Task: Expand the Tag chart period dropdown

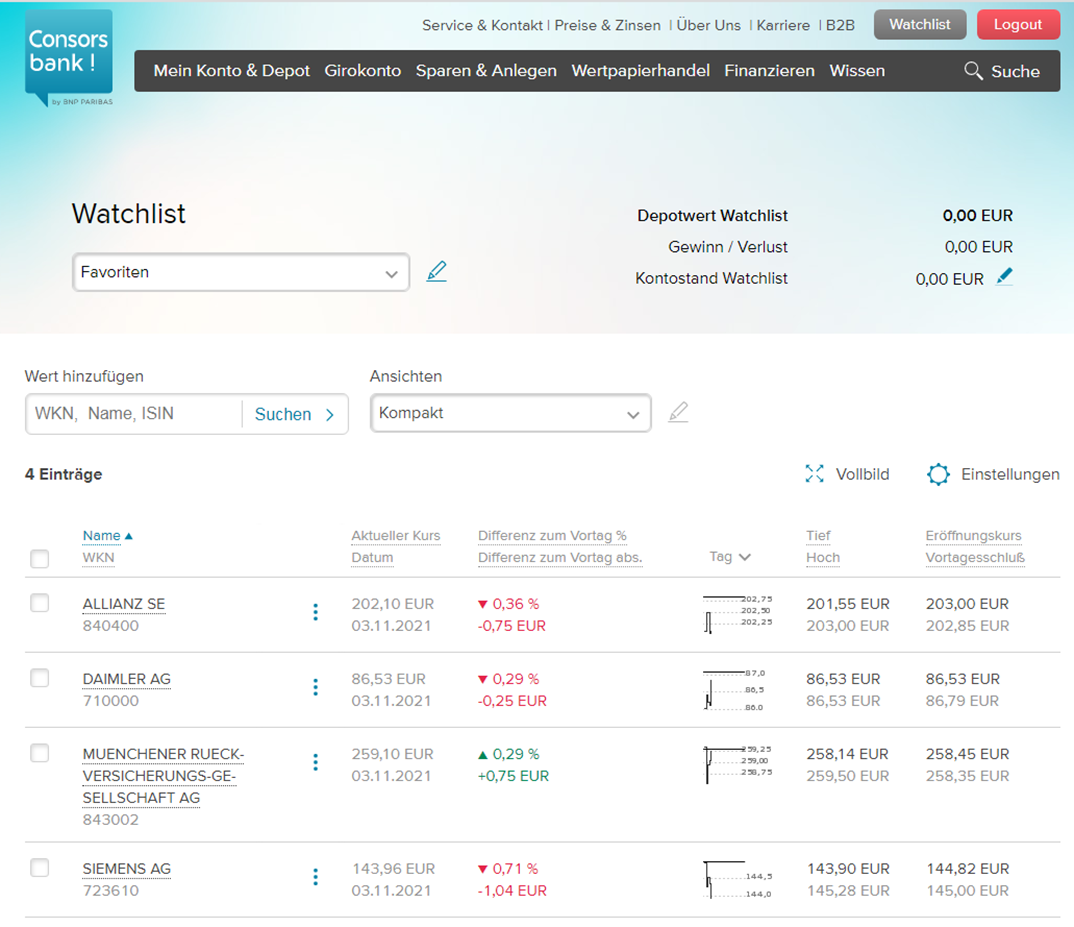Action: [730, 556]
